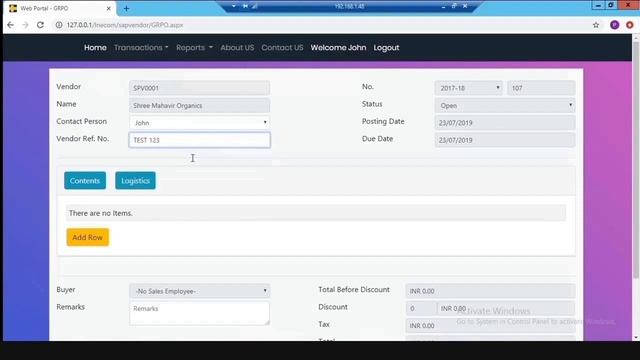
Task: Expand the Contact Person dropdown
Action: pos(200,122)
